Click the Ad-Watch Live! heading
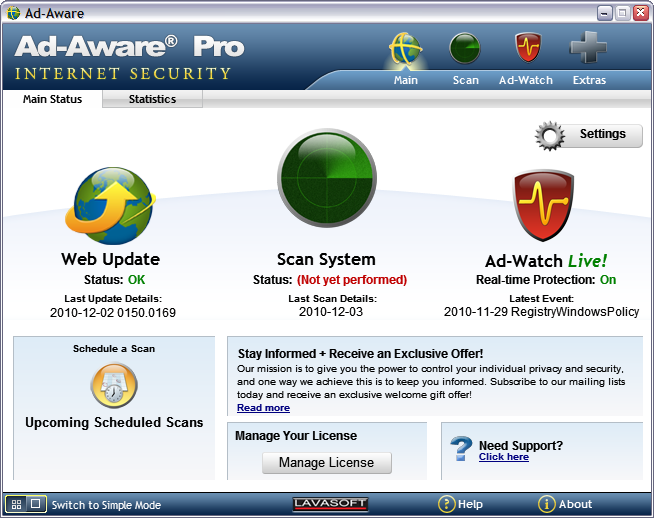The image size is (654, 518). click(546, 261)
